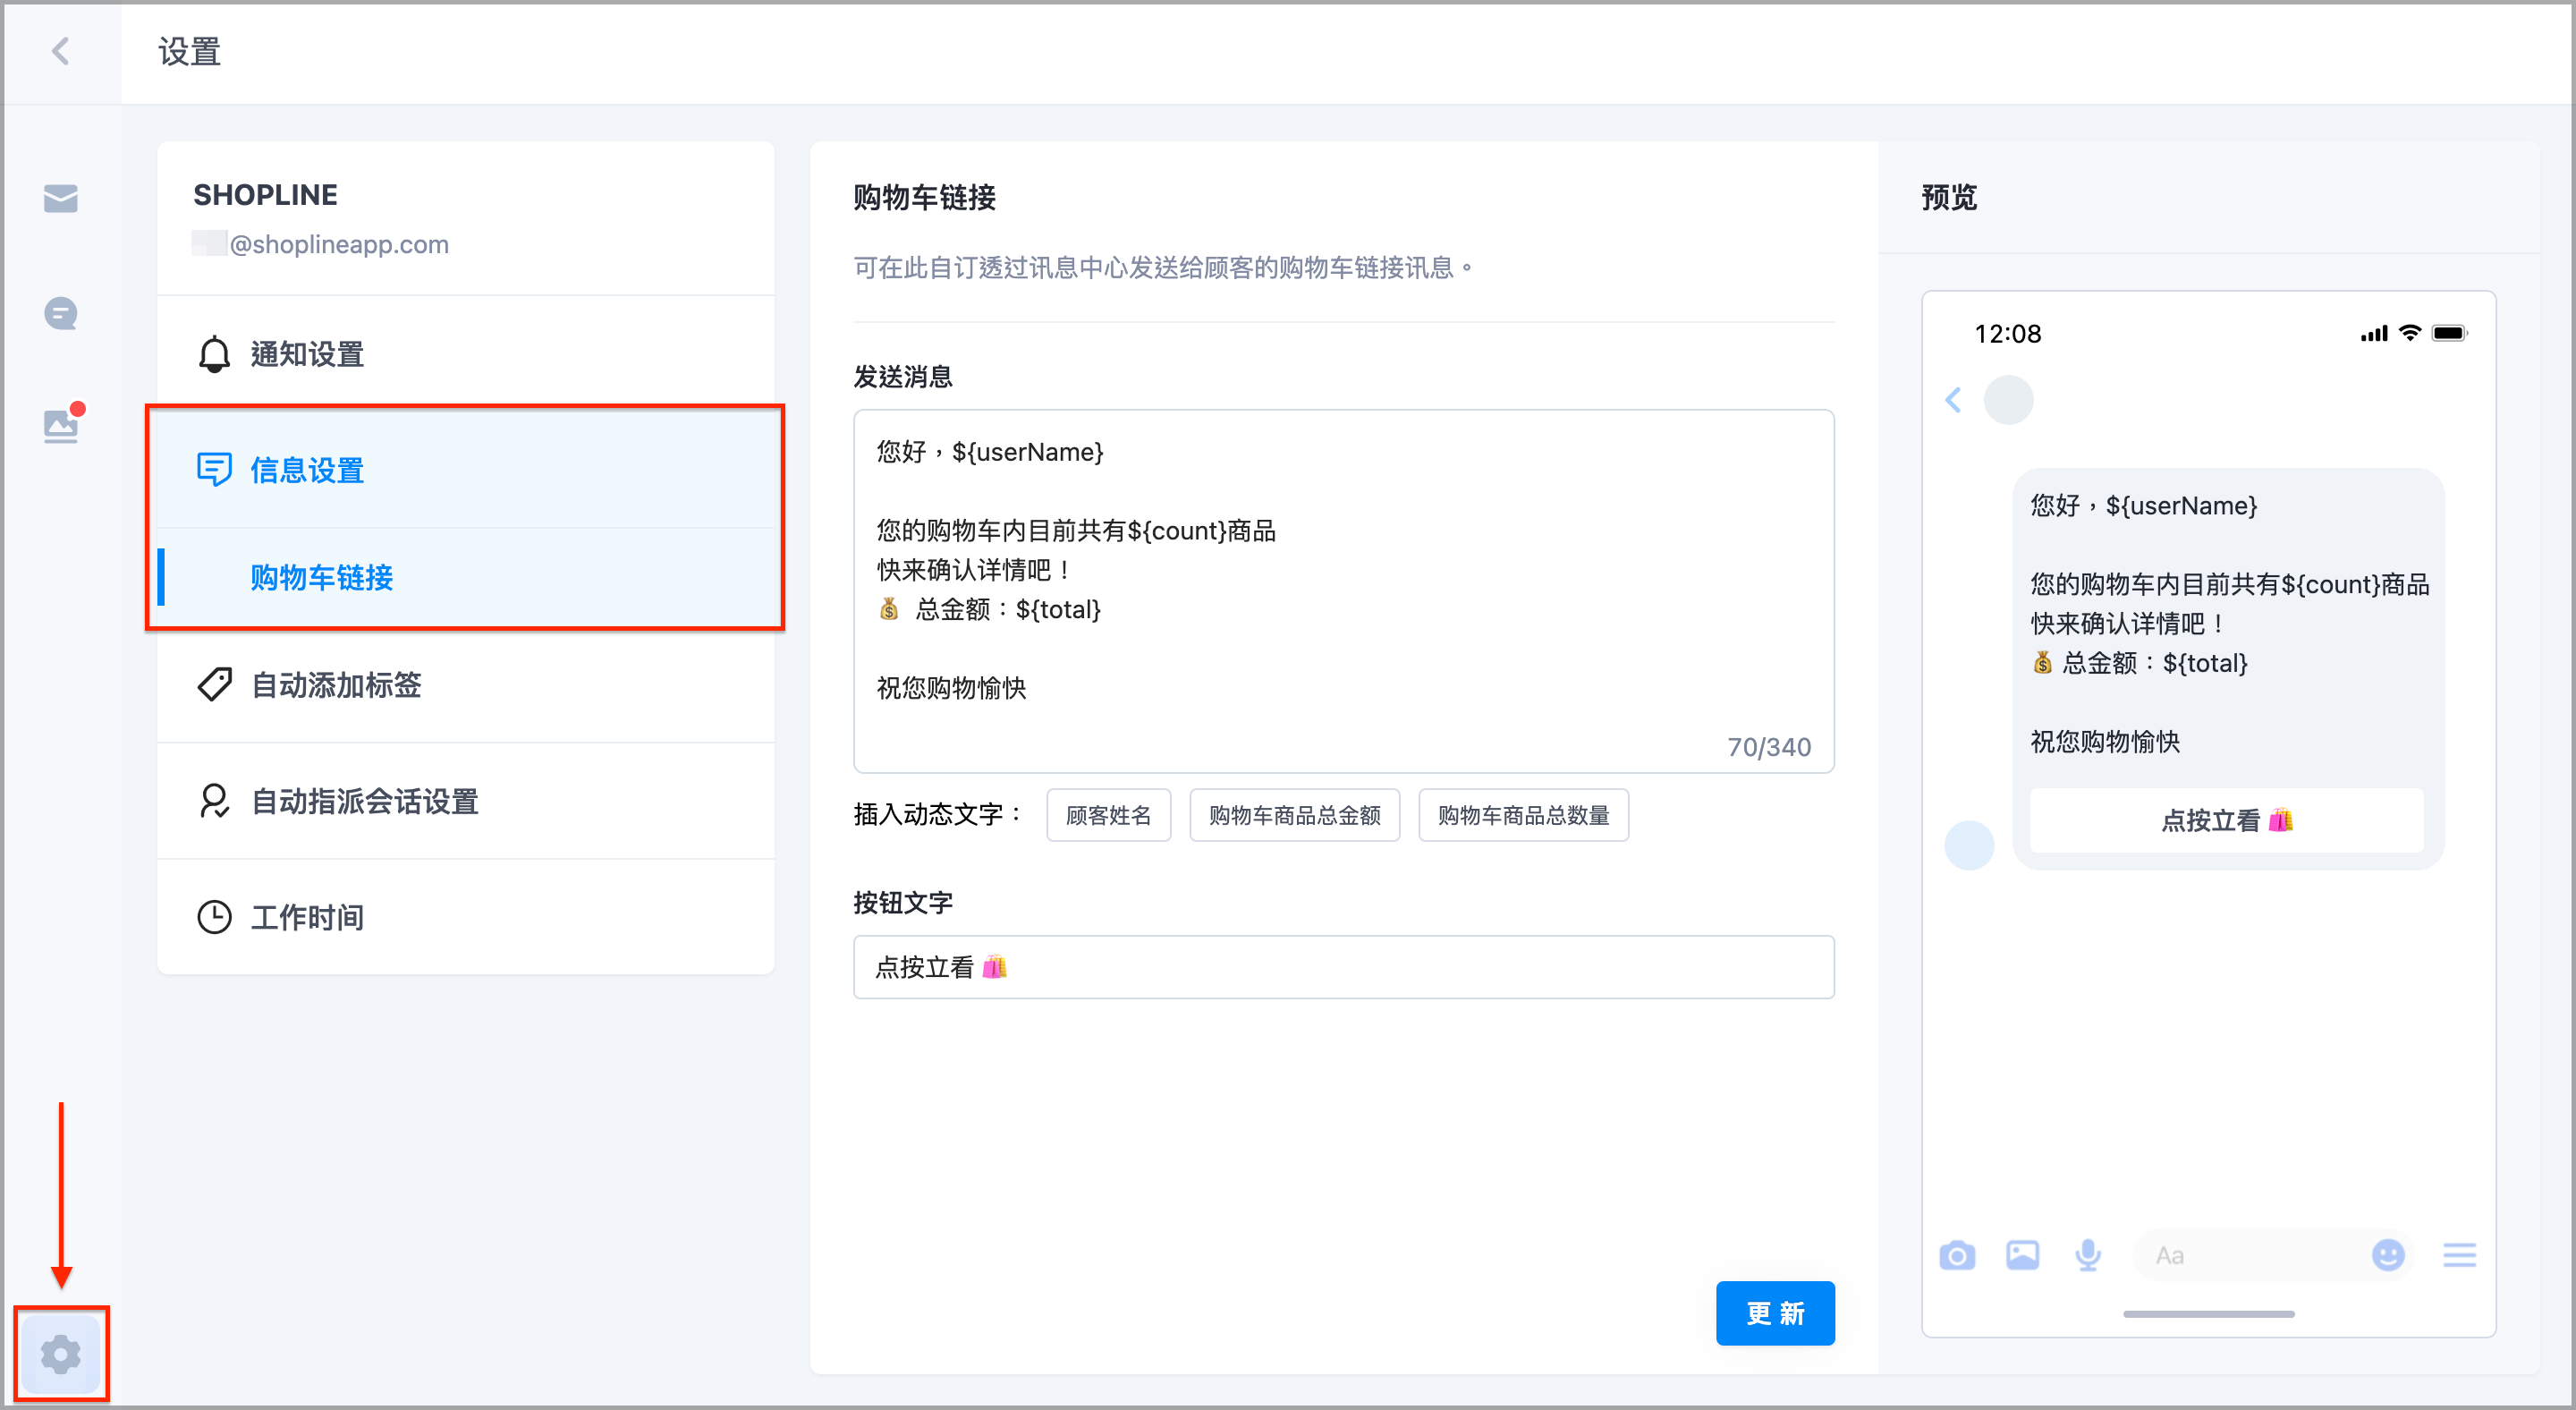Image resolution: width=2576 pixels, height=1410 pixels.
Task: Click the emoji smiley icon in preview
Action: pos(2388,1255)
